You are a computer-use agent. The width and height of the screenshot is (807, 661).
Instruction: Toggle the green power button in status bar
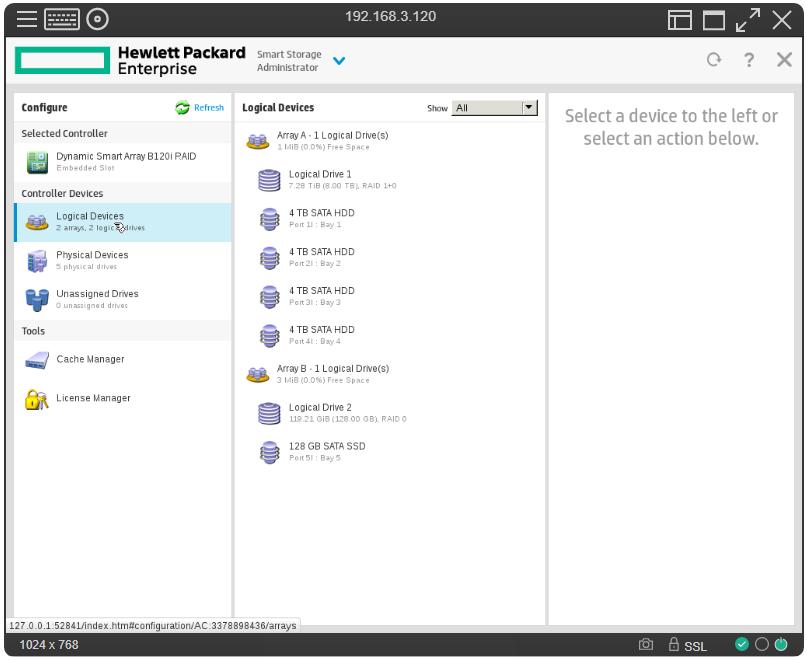[x=781, y=645]
